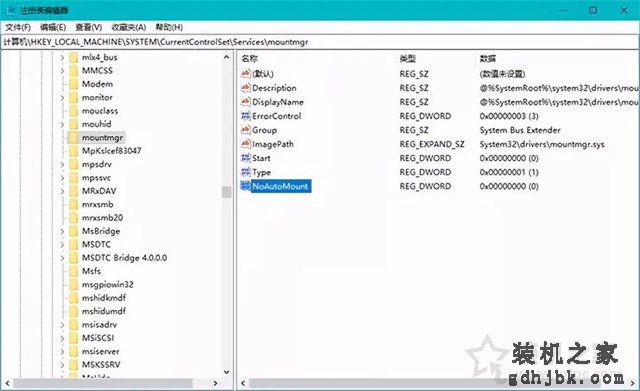Select the monitor key label
Image resolution: width=640 pixels, height=391 pixels.
(97, 98)
